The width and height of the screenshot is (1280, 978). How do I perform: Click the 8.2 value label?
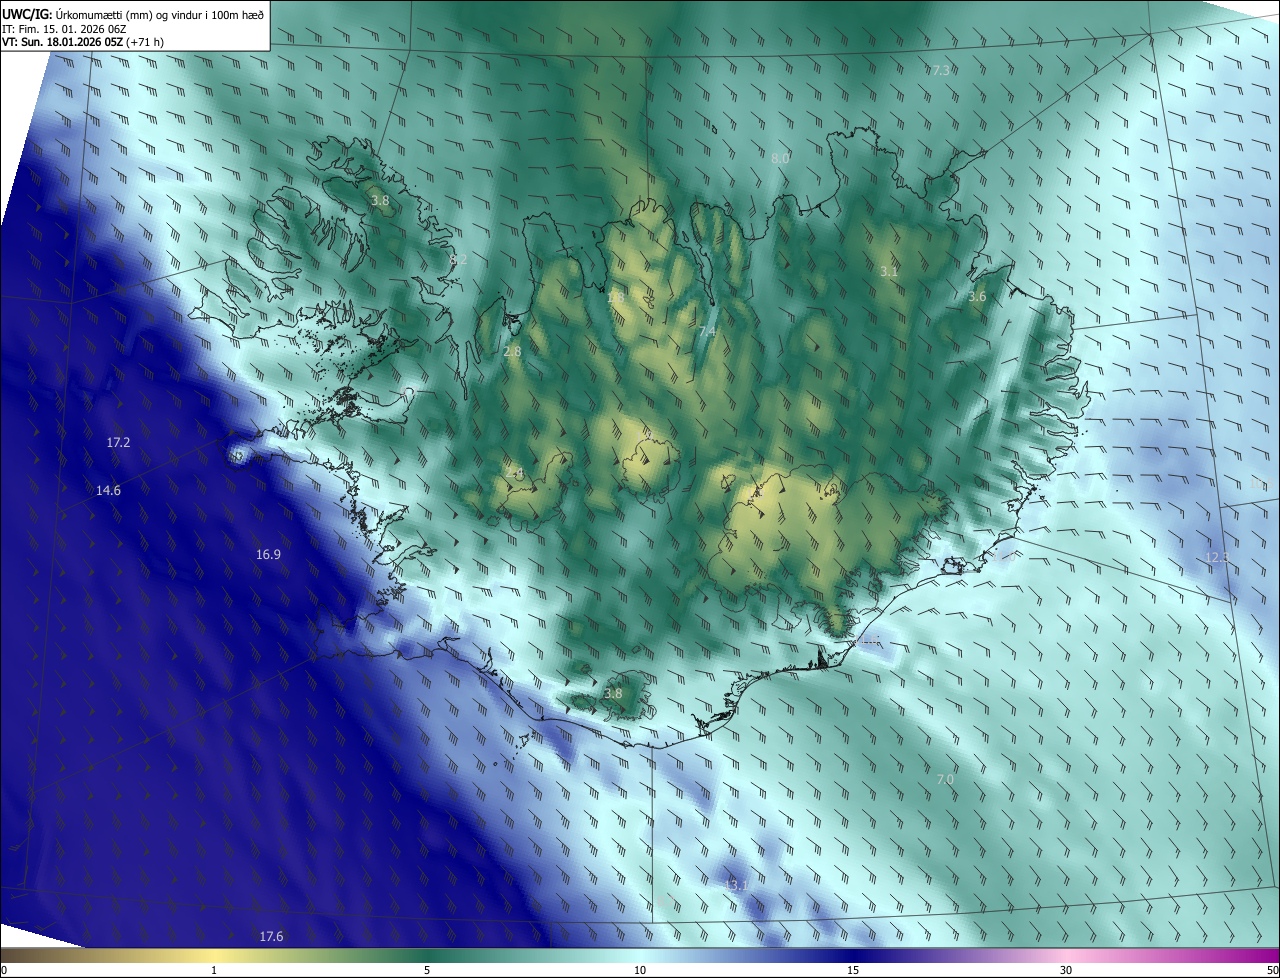pyautogui.click(x=459, y=260)
